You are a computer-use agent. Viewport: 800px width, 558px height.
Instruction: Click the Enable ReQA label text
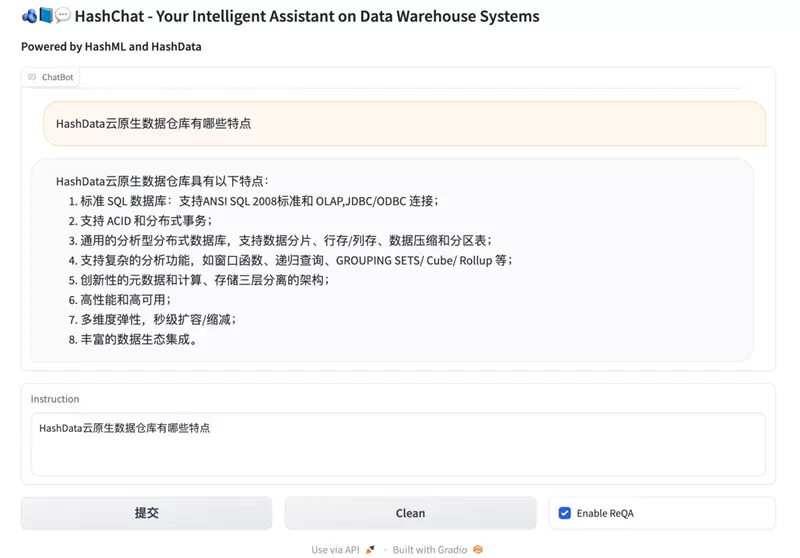coord(605,513)
